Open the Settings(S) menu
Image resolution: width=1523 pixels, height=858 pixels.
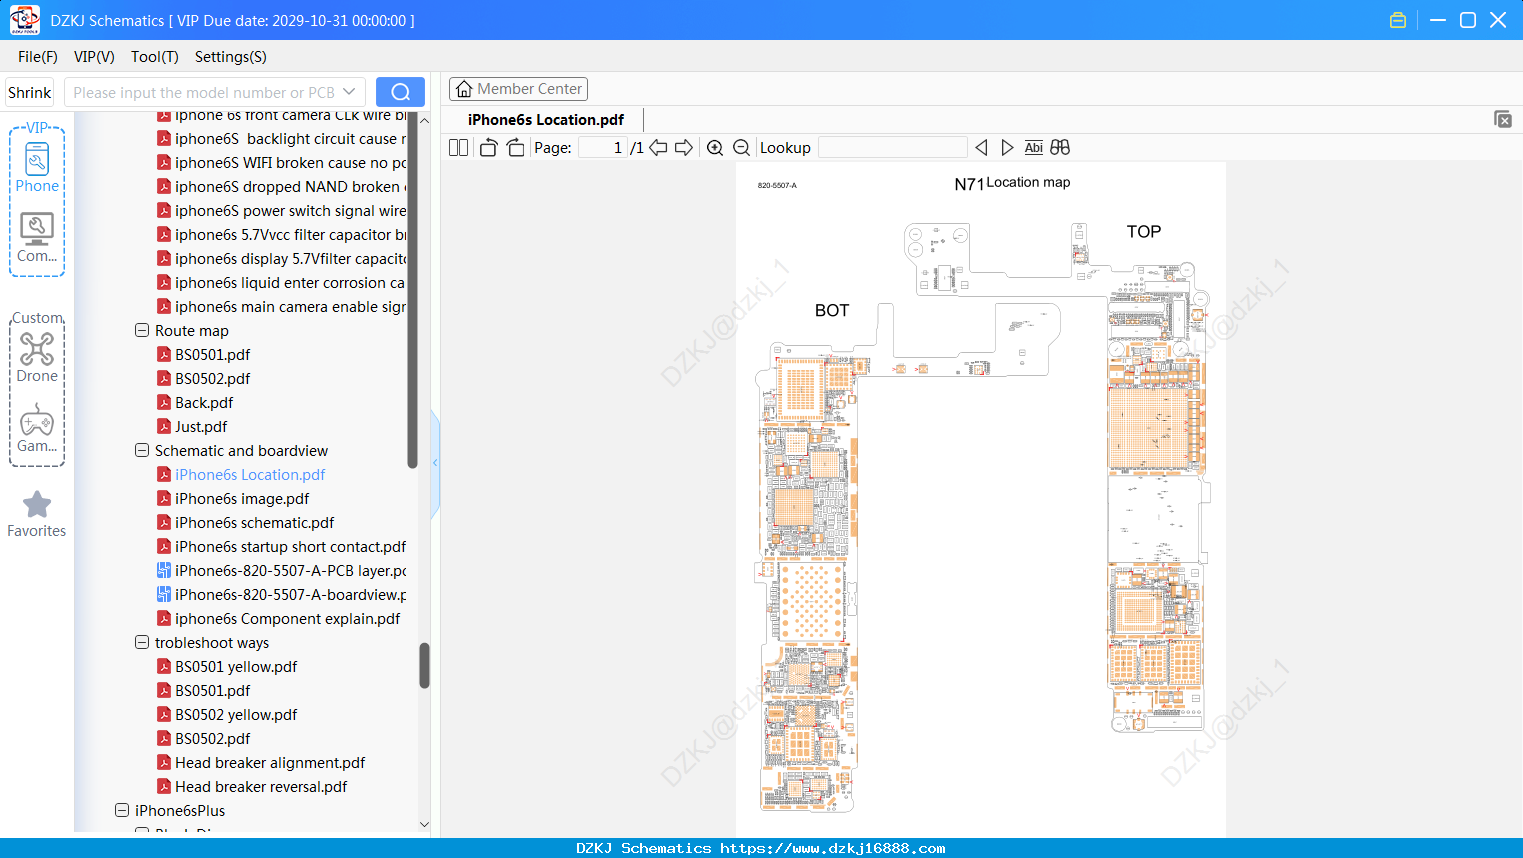pyautogui.click(x=231, y=57)
